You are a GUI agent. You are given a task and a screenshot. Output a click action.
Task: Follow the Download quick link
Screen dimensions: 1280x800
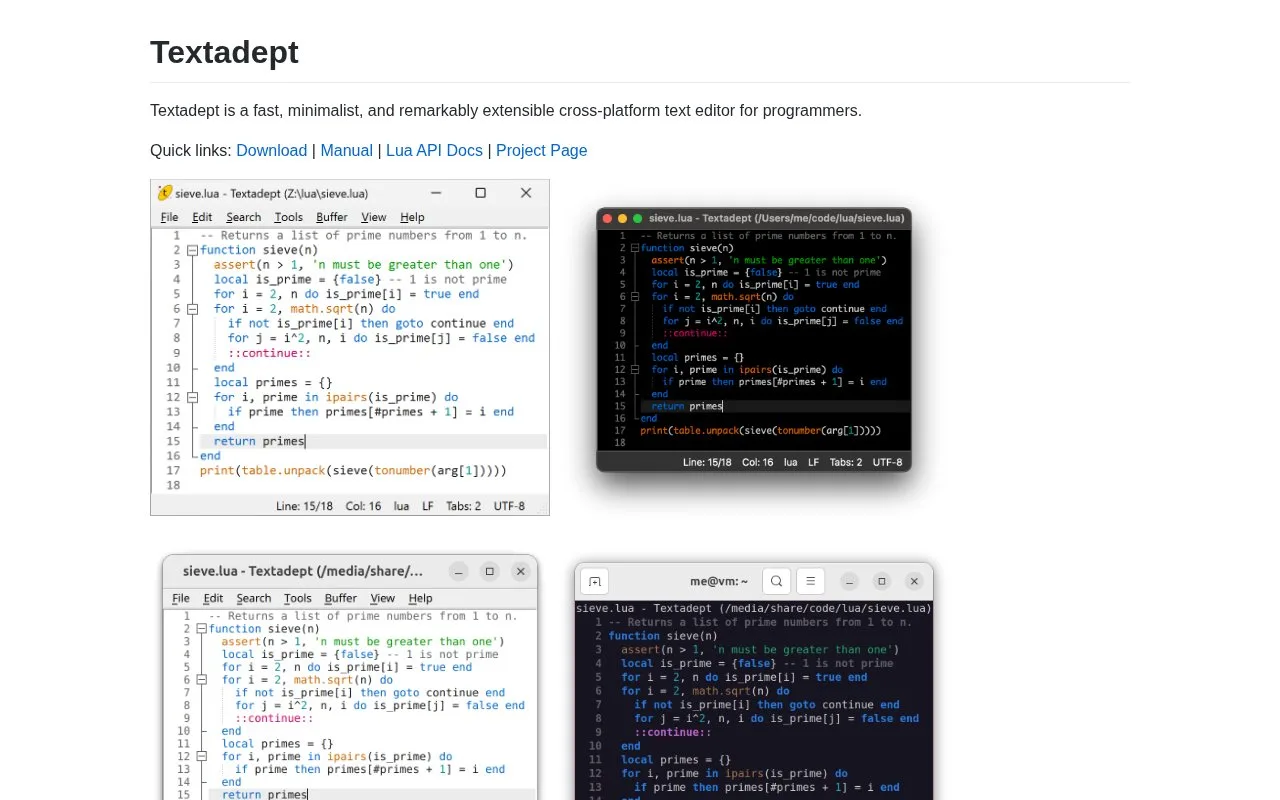click(x=271, y=150)
